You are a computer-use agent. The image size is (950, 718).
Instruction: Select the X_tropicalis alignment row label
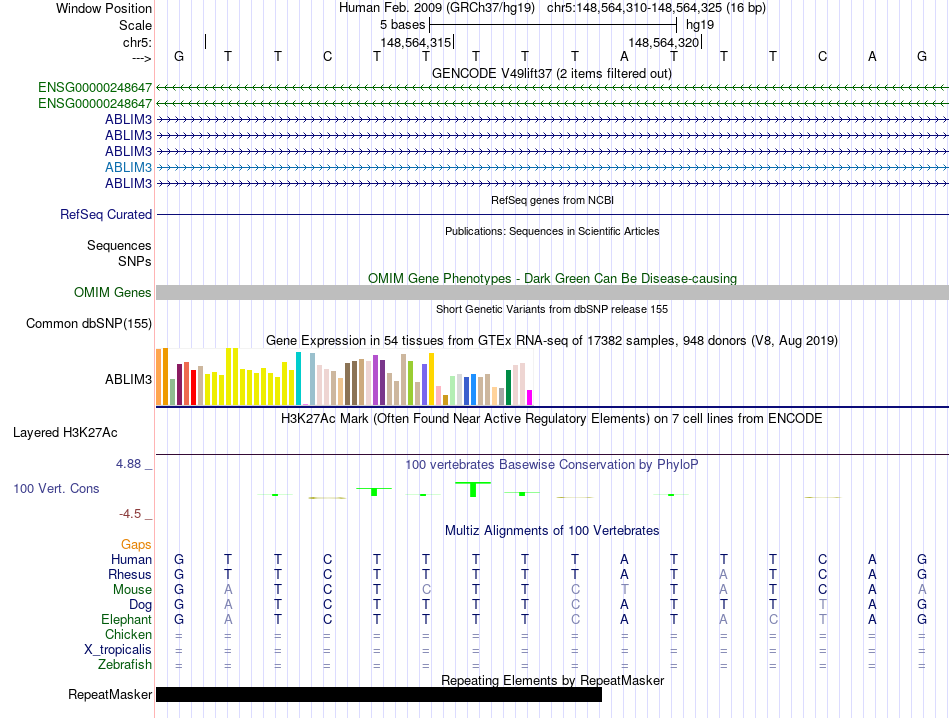pyautogui.click(x=118, y=650)
